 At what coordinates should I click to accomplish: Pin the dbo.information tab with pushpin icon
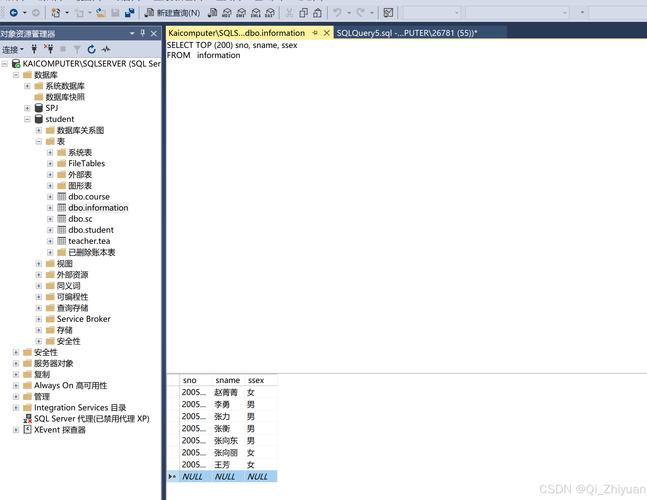[x=315, y=33]
